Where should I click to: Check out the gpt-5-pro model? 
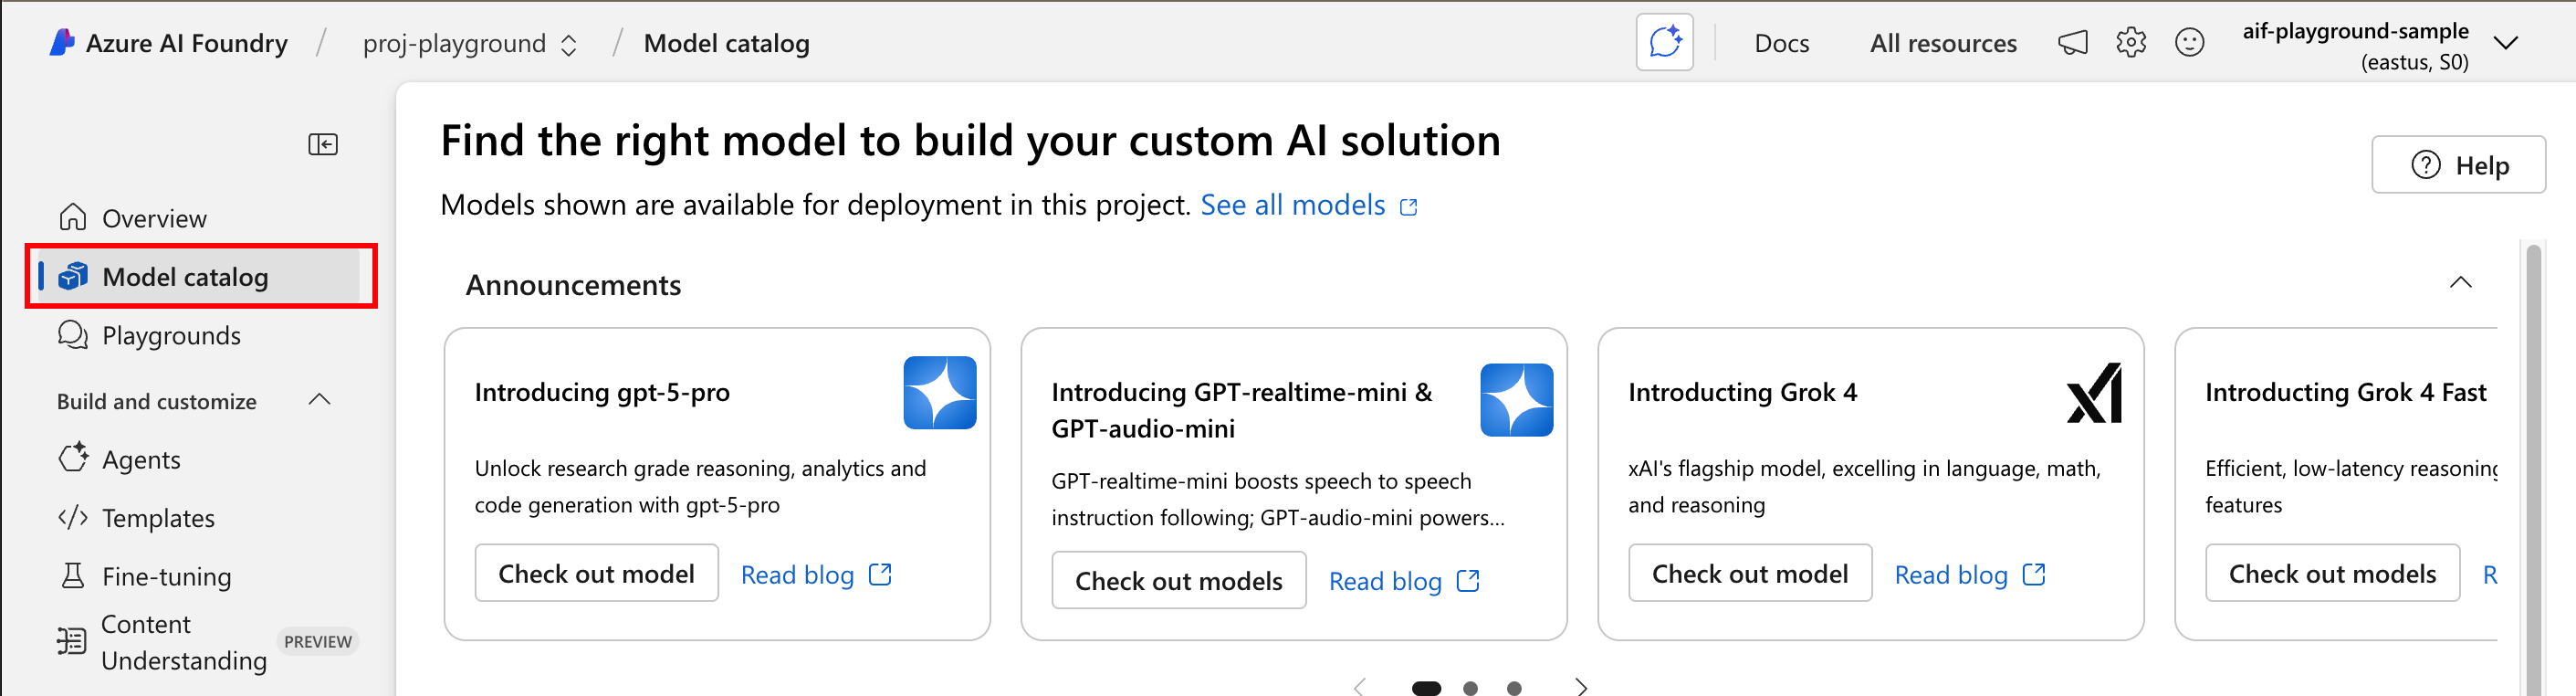pyautogui.click(x=596, y=572)
